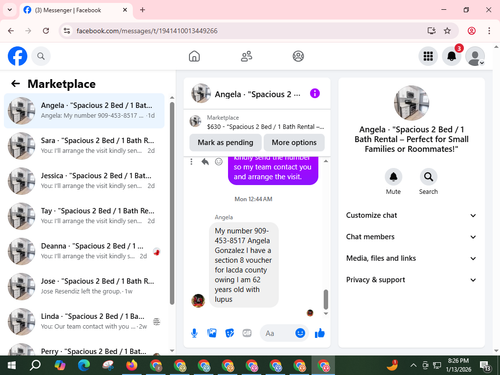Open the tab search dropdown arrow
This screenshot has height=375, width=500.
[10, 10]
